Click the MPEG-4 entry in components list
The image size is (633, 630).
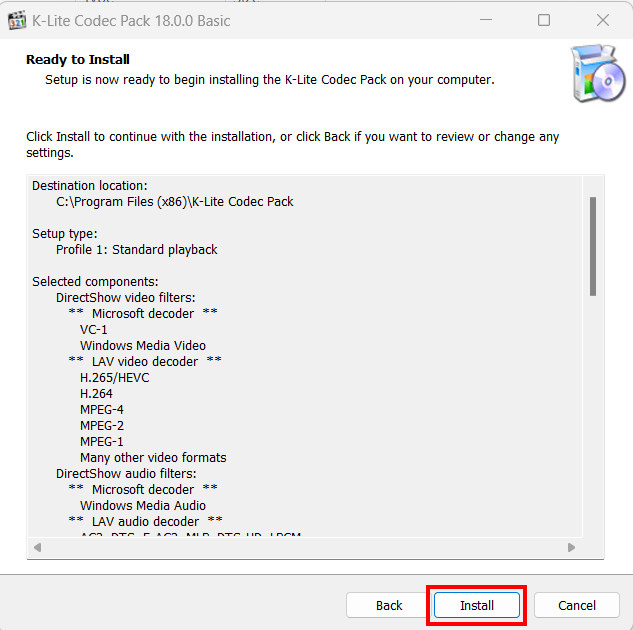tap(101, 409)
